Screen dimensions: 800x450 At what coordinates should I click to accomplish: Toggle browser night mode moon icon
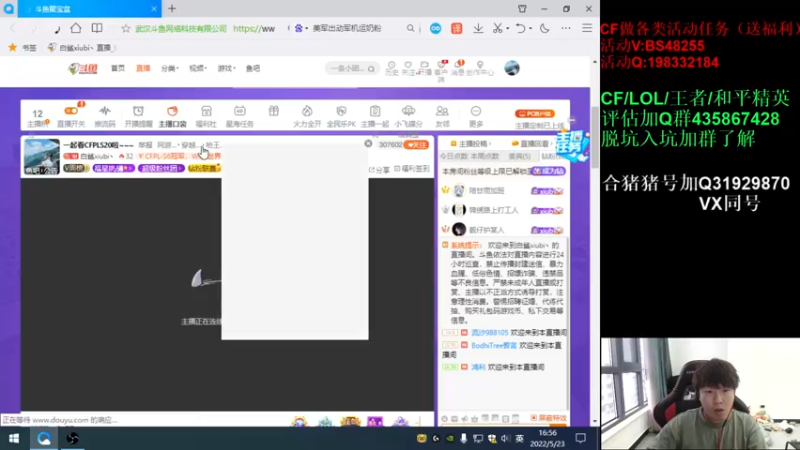click(544, 29)
